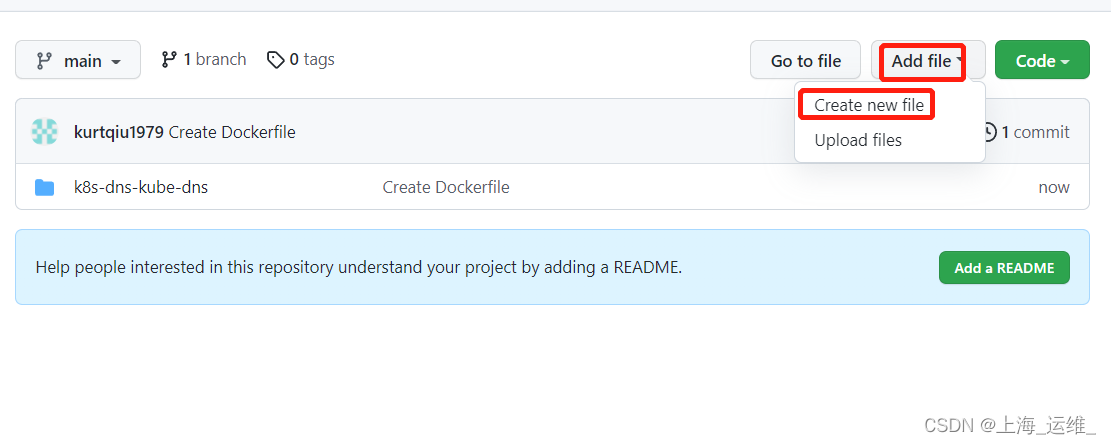This screenshot has width=1111, height=444.
Task: Open kurtqiu1979 user profile link
Action: tap(118, 132)
